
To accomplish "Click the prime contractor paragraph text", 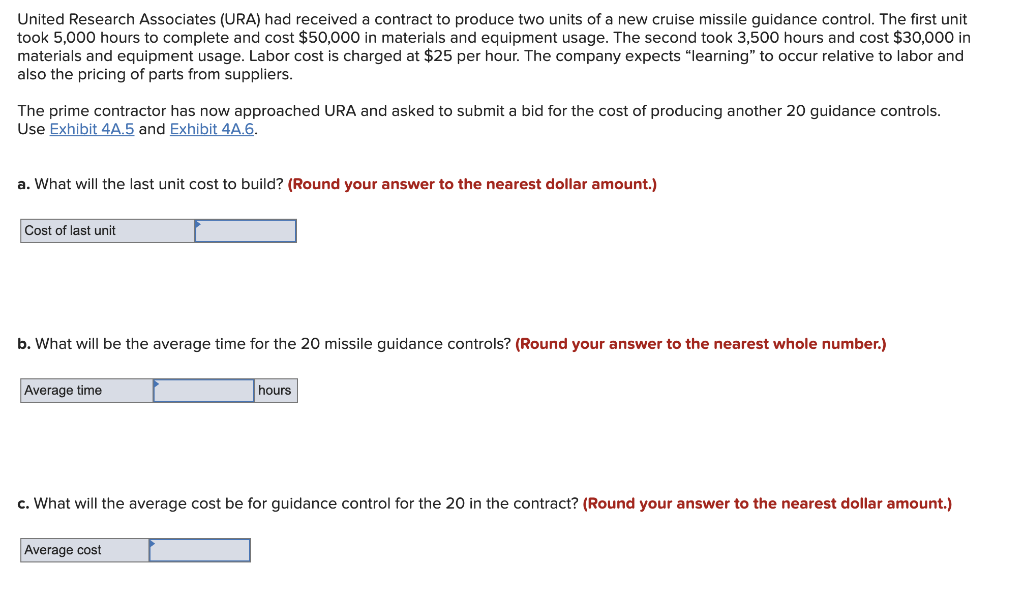I will click(480, 110).
